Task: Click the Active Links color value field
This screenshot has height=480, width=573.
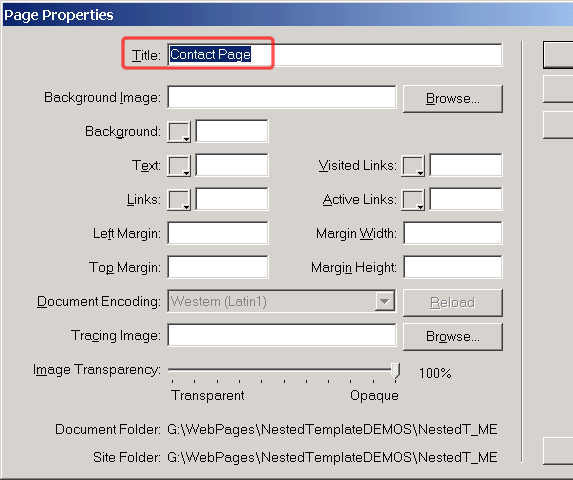Action: [x=466, y=199]
